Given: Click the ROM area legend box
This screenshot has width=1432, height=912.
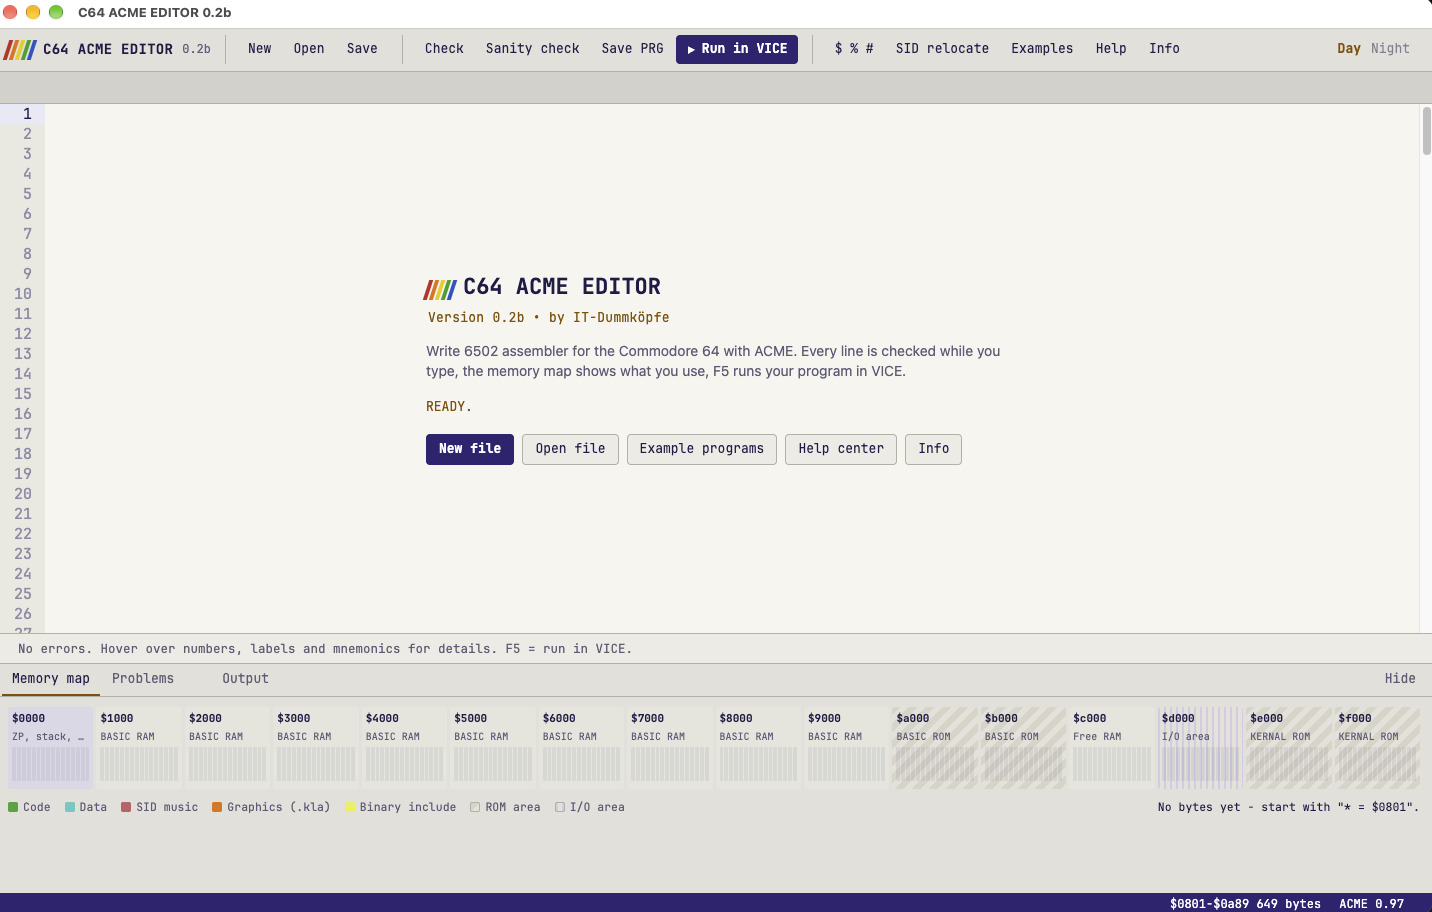Looking at the screenshot, I should pyautogui.click(x=475, y=807).
